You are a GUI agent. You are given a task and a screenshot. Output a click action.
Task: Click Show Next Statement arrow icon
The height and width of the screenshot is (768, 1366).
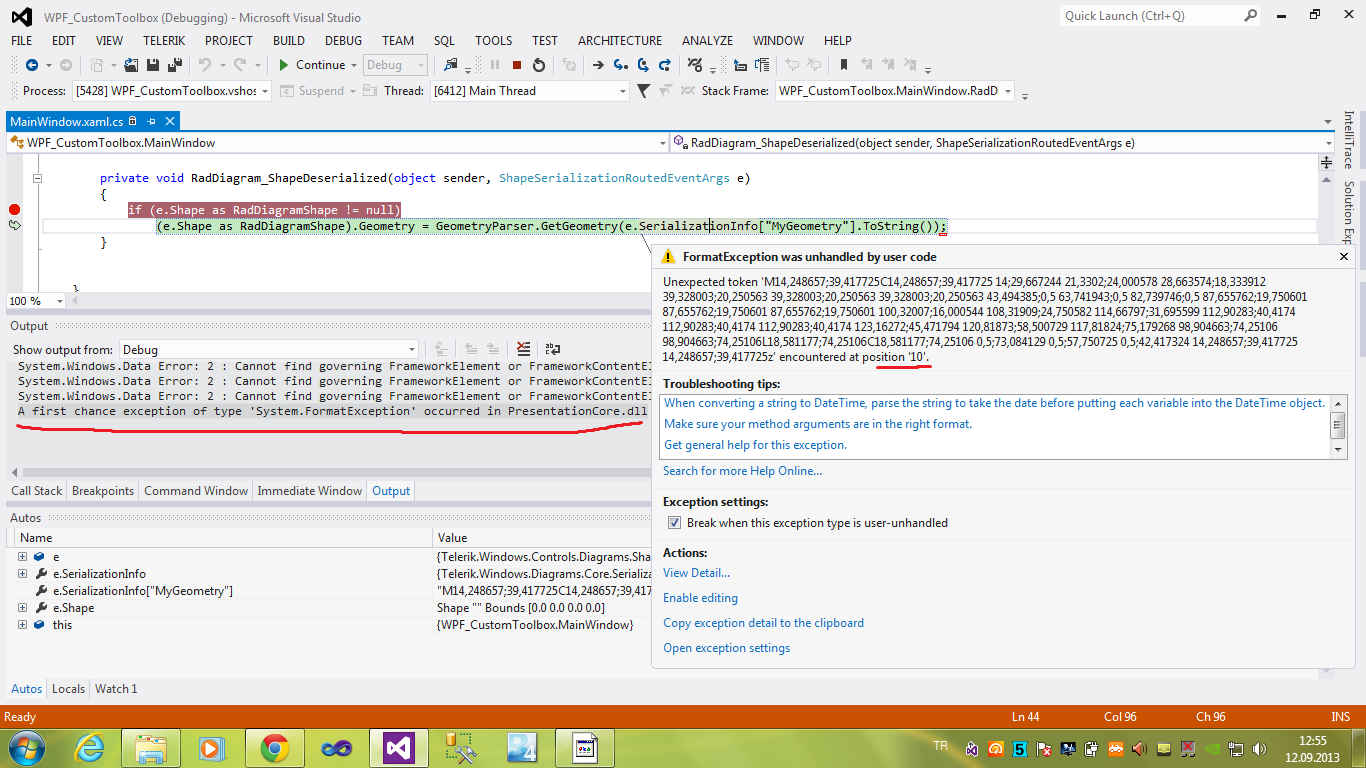tap(598, 65)
